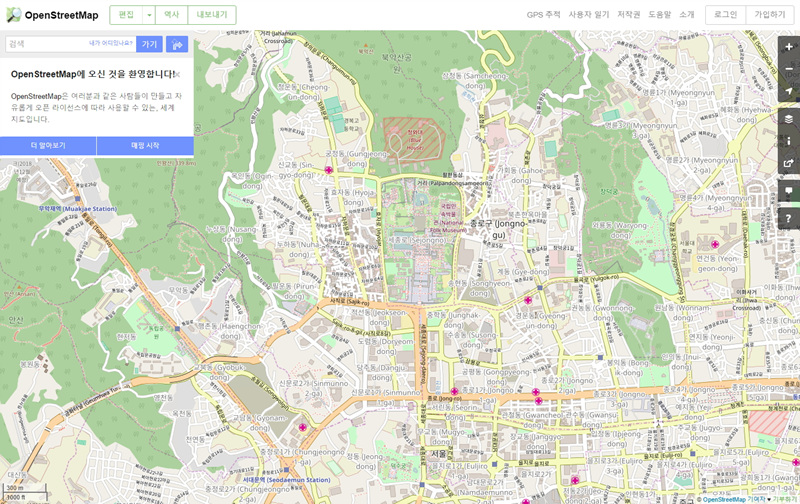This screenshot has width=800, height=504.
Task: Open directions using the arrow icon beside 가기
Action: pyautogui.click(x=177, y=44)
